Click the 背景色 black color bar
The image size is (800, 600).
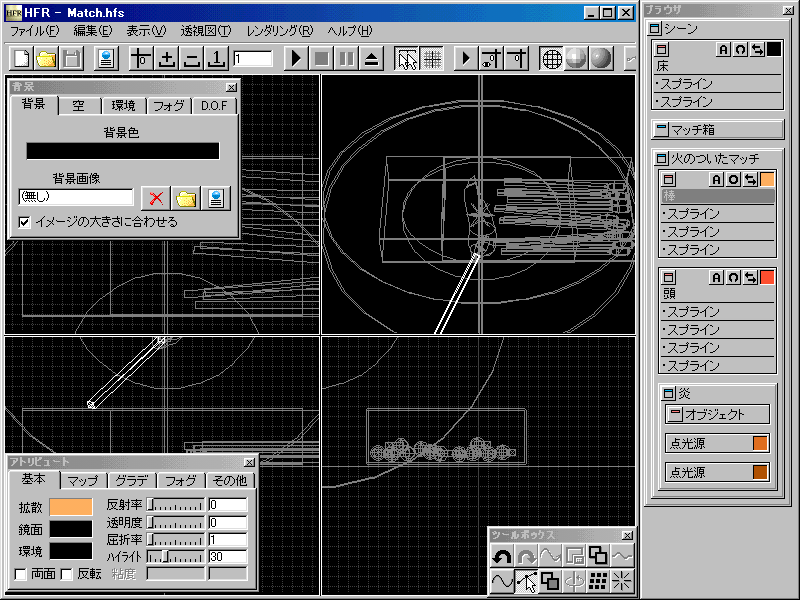point(123,151)
